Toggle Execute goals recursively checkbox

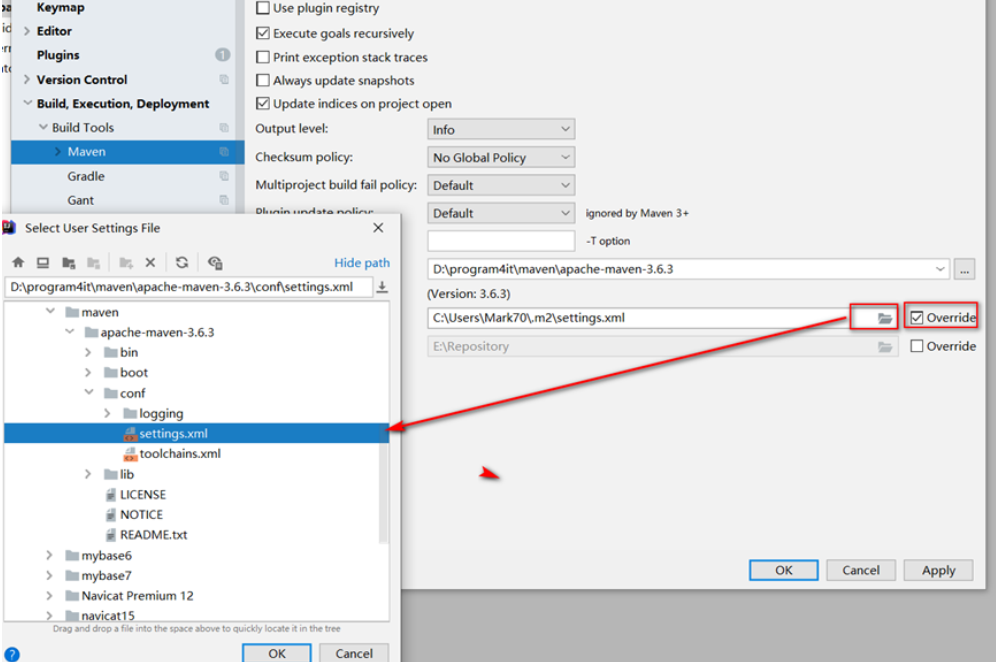coord(263,33)
